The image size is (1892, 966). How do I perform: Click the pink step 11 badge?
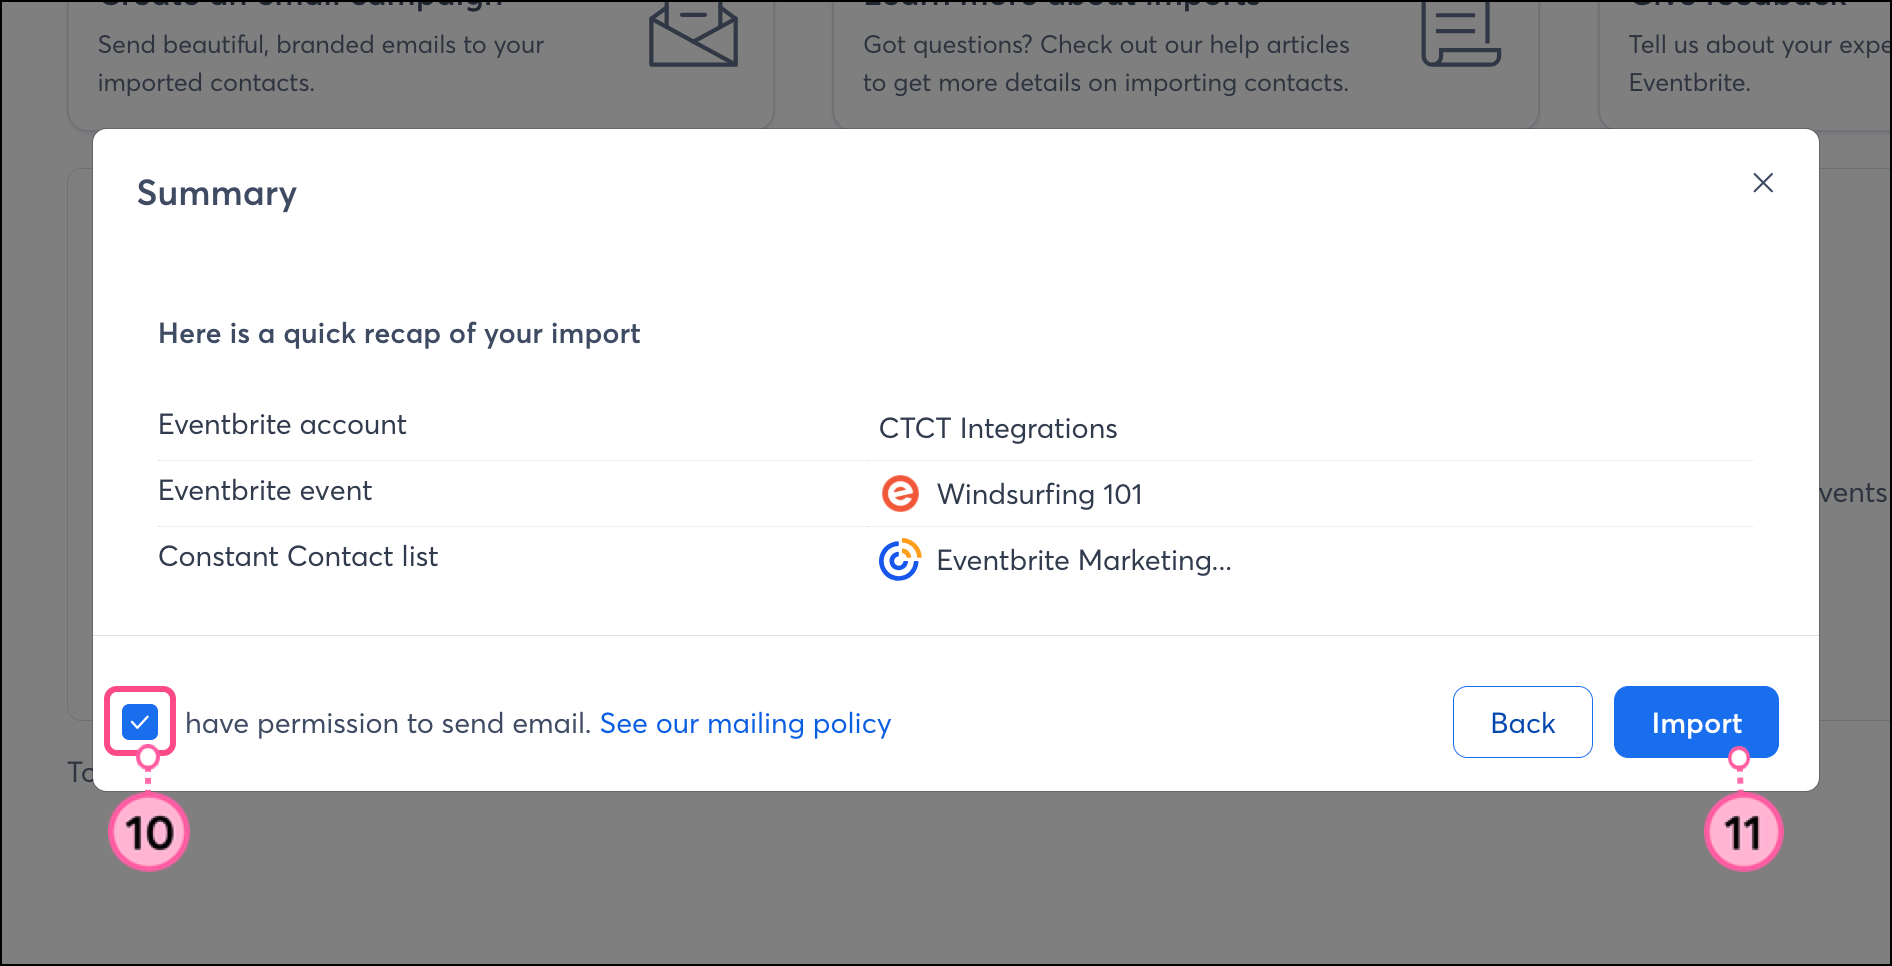click(x=1742, y=832)
